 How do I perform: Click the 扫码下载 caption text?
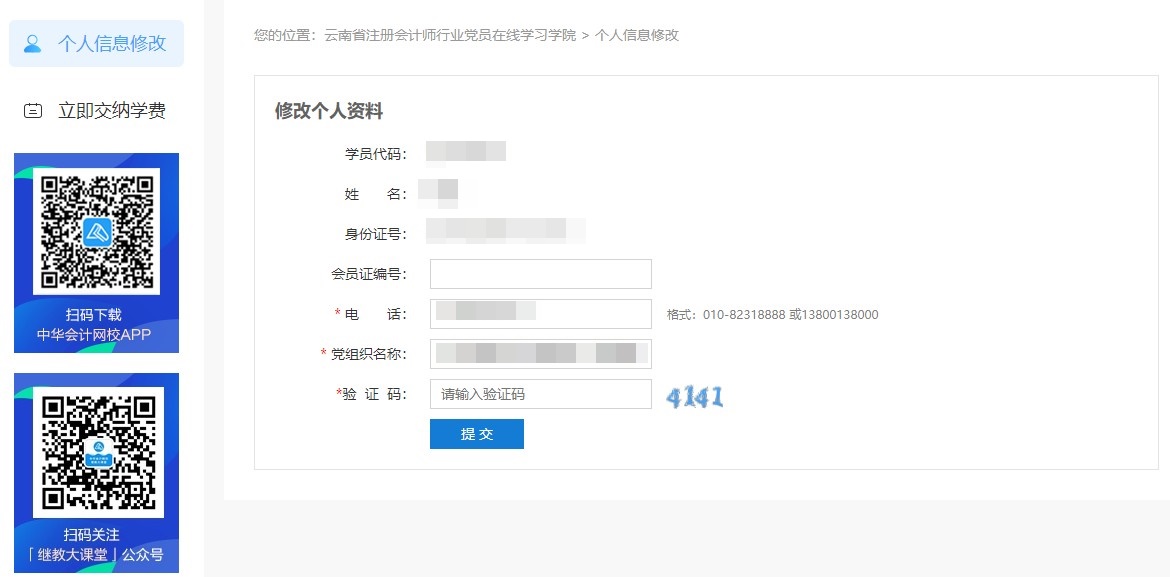coord(93,315)
